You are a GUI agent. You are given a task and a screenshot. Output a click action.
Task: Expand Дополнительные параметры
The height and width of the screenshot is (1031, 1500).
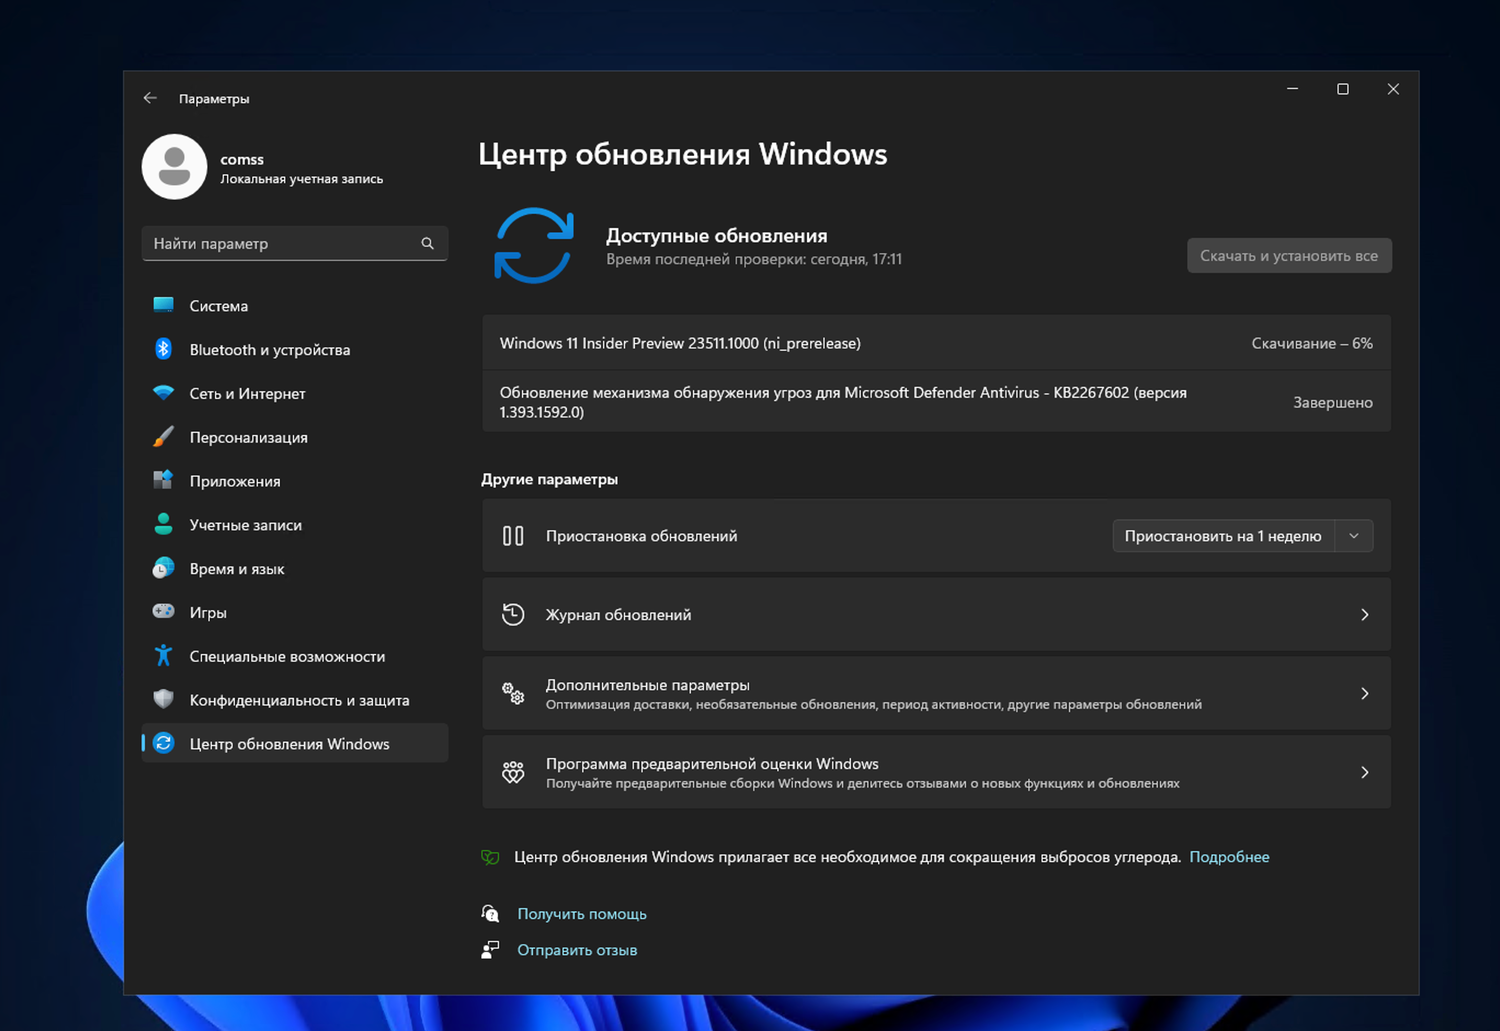[936, 693]
